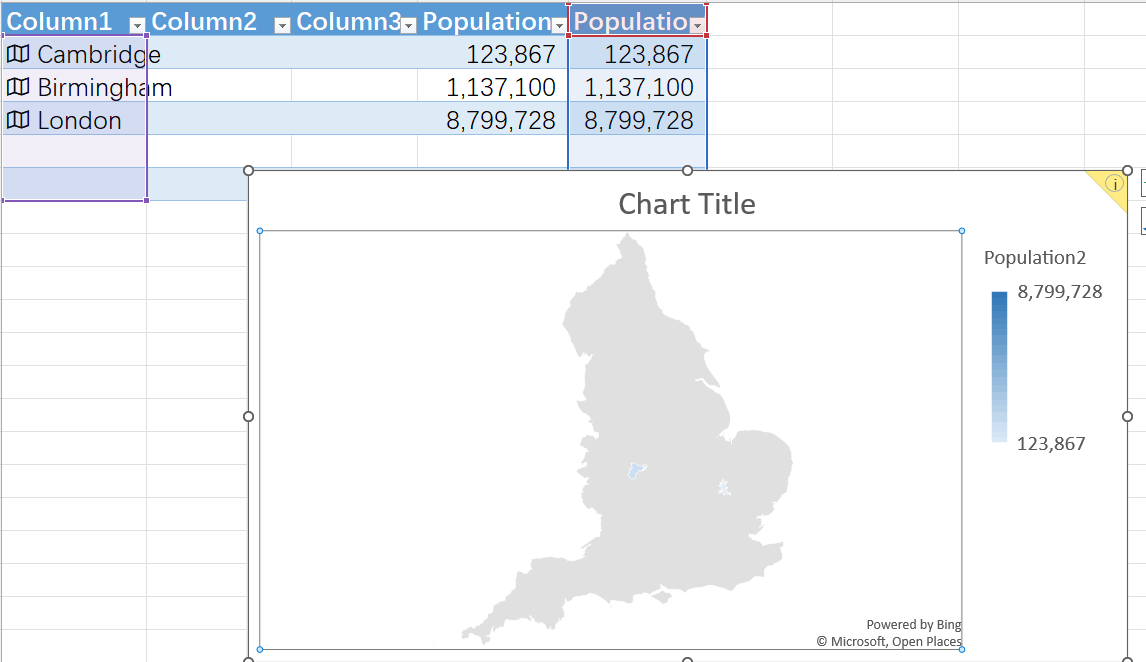Click the Population2 legend title
This screenshot has height=662, width=1146.
(1035, 258)
